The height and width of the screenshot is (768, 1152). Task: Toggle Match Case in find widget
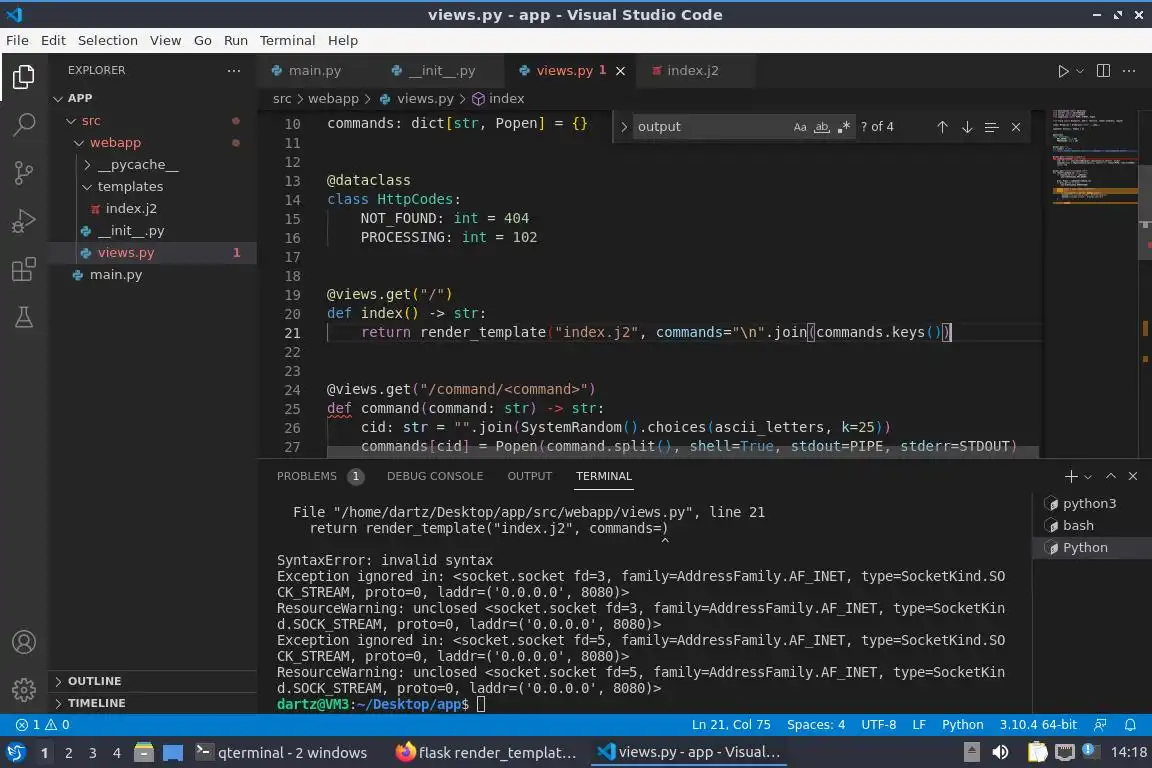coord(800,126)
